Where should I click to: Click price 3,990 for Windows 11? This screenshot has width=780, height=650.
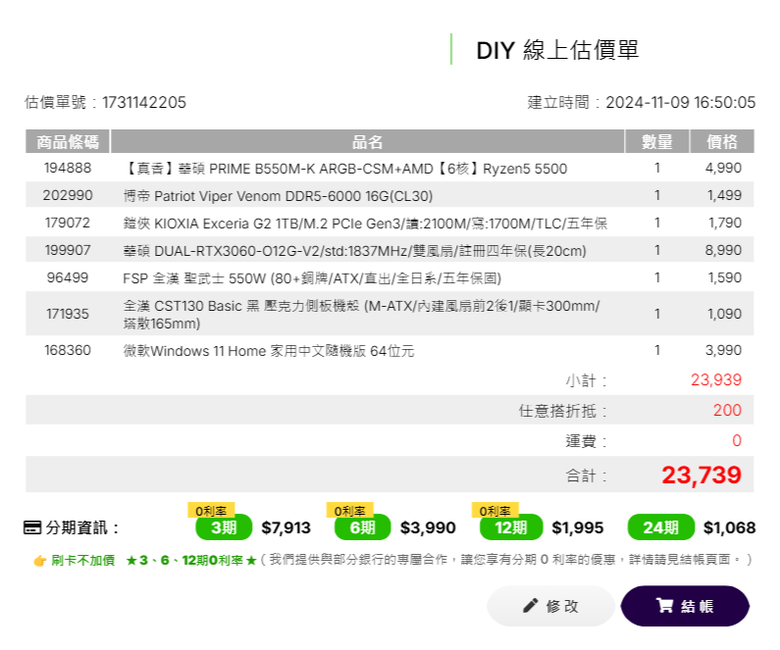click(x=723, y=350)
